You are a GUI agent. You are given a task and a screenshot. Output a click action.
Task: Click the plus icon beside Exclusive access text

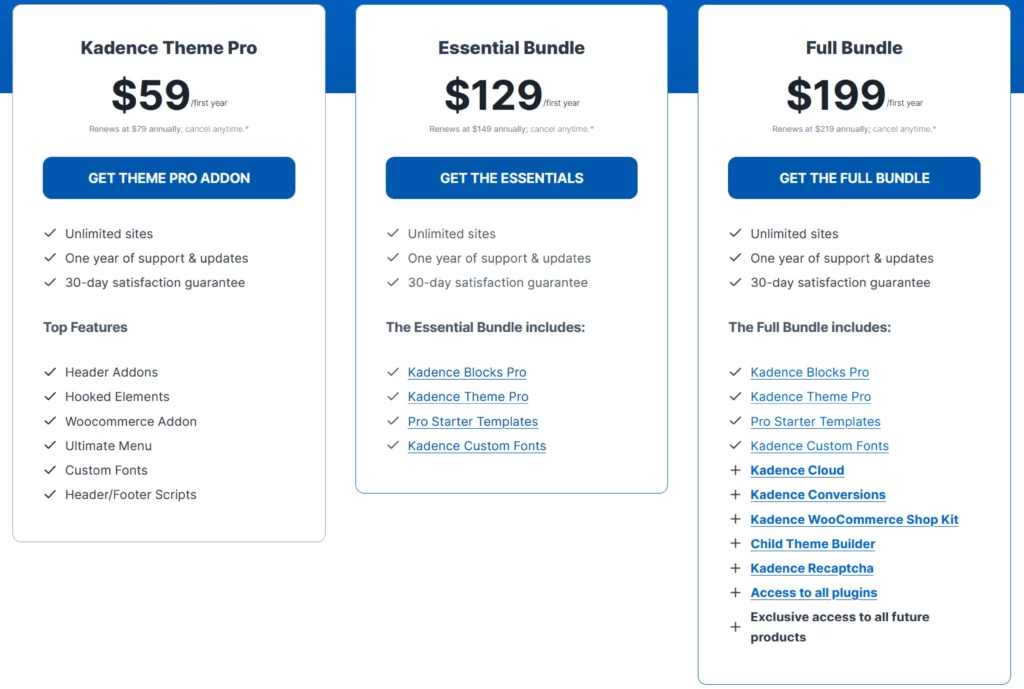pyautogui.click(x=735, y=627)
